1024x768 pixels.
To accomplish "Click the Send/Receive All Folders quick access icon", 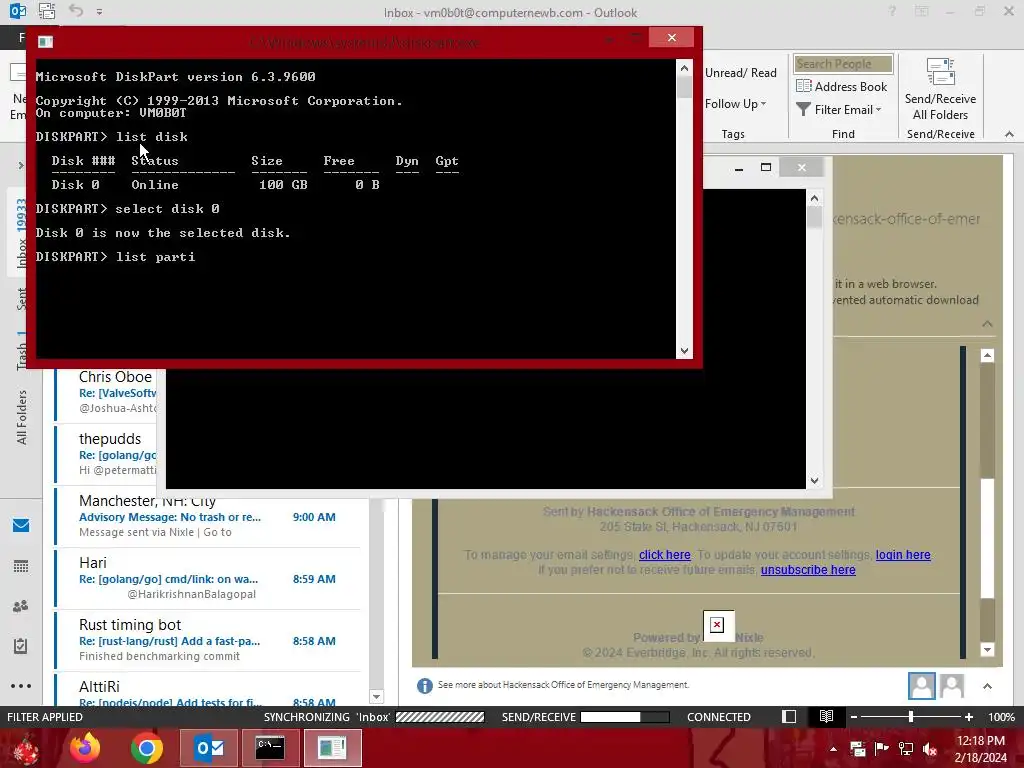I will click(46, 11).
